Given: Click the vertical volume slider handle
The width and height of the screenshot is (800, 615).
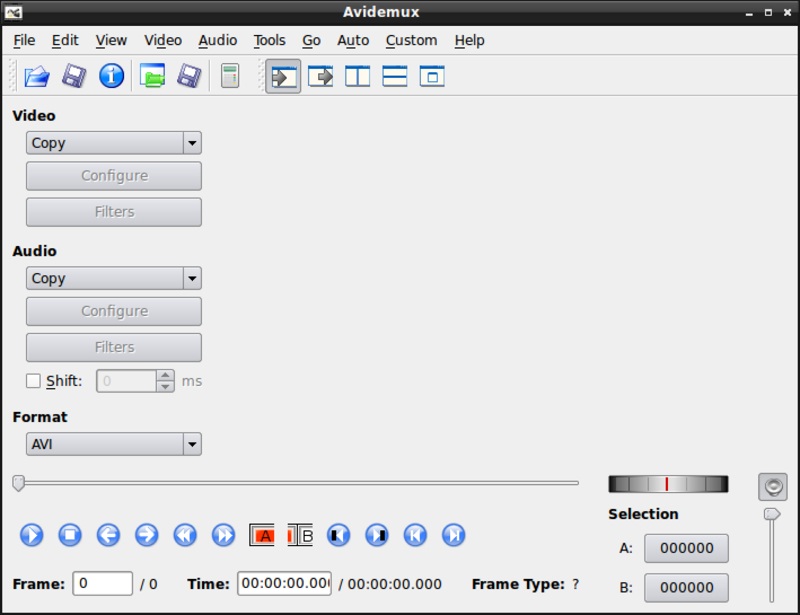Looking at the screenshot, I should 771,514.
